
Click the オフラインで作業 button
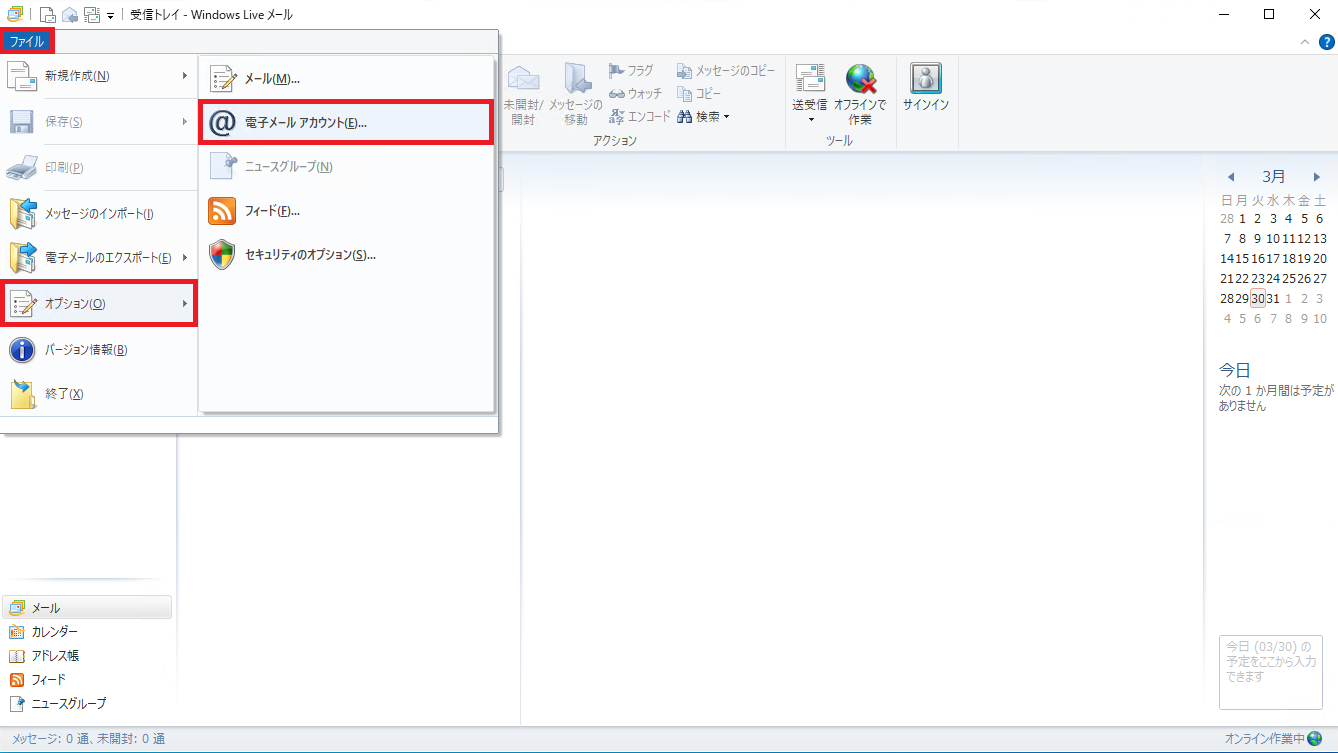pos(860,94)
